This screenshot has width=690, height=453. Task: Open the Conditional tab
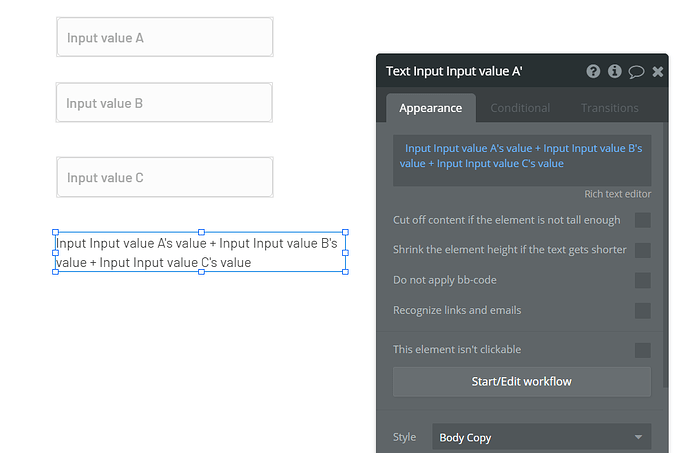[x=520, y=108]
